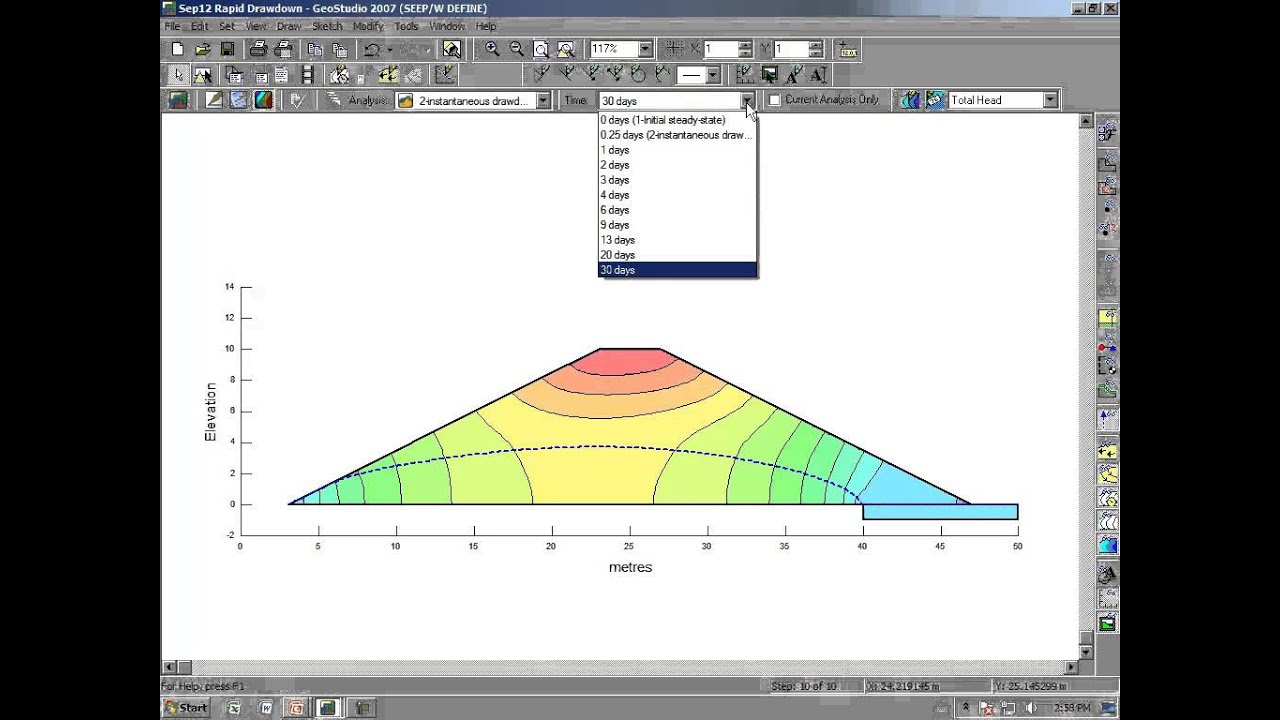Open a file with the folder icon

(x=202, y=49)
